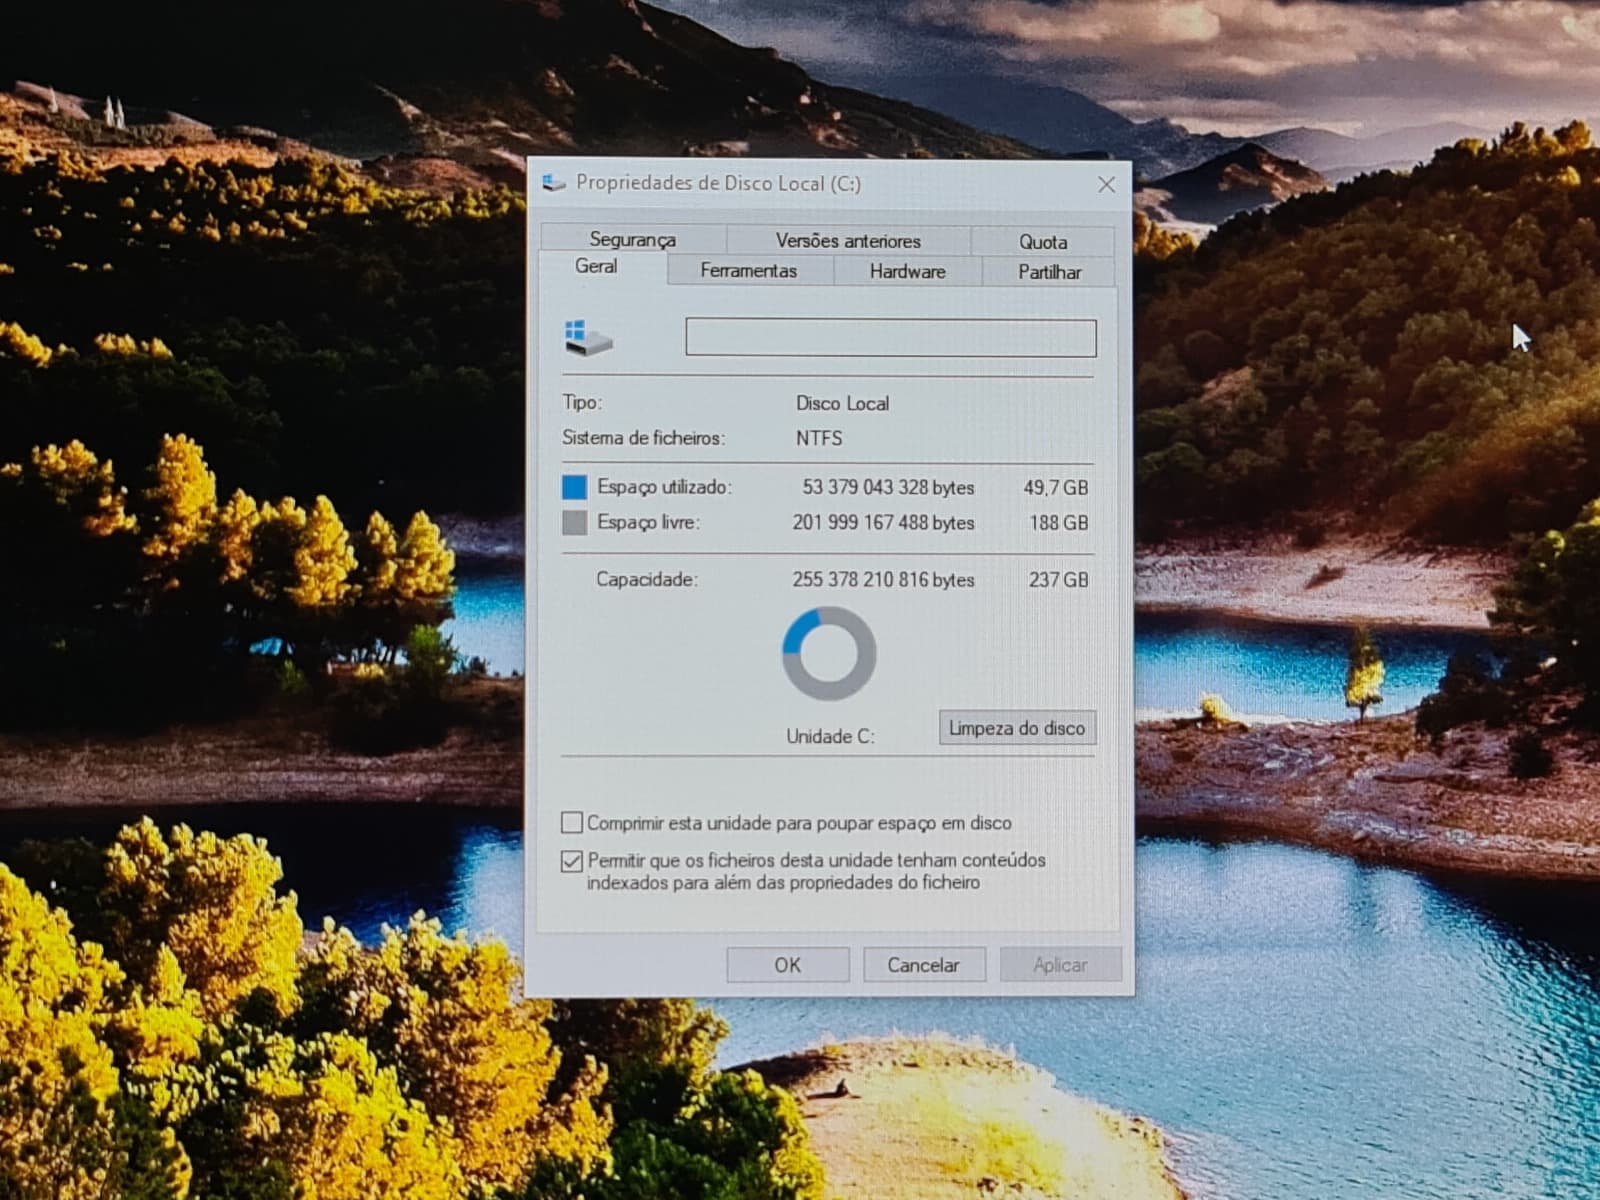Click the Espaço utilizado label

[665, 487]
